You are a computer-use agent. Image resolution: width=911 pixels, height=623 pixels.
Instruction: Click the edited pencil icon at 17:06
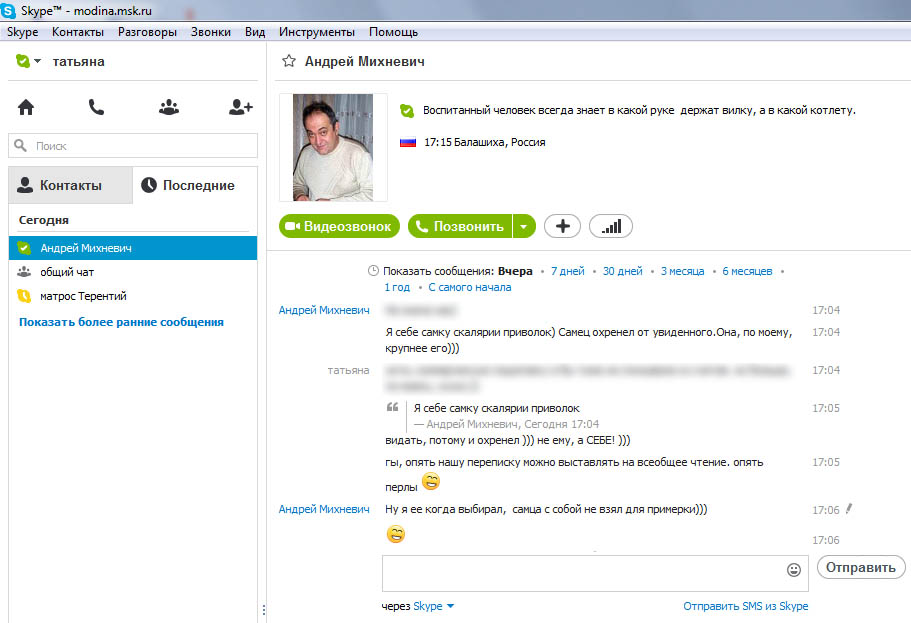coord(849,509)
